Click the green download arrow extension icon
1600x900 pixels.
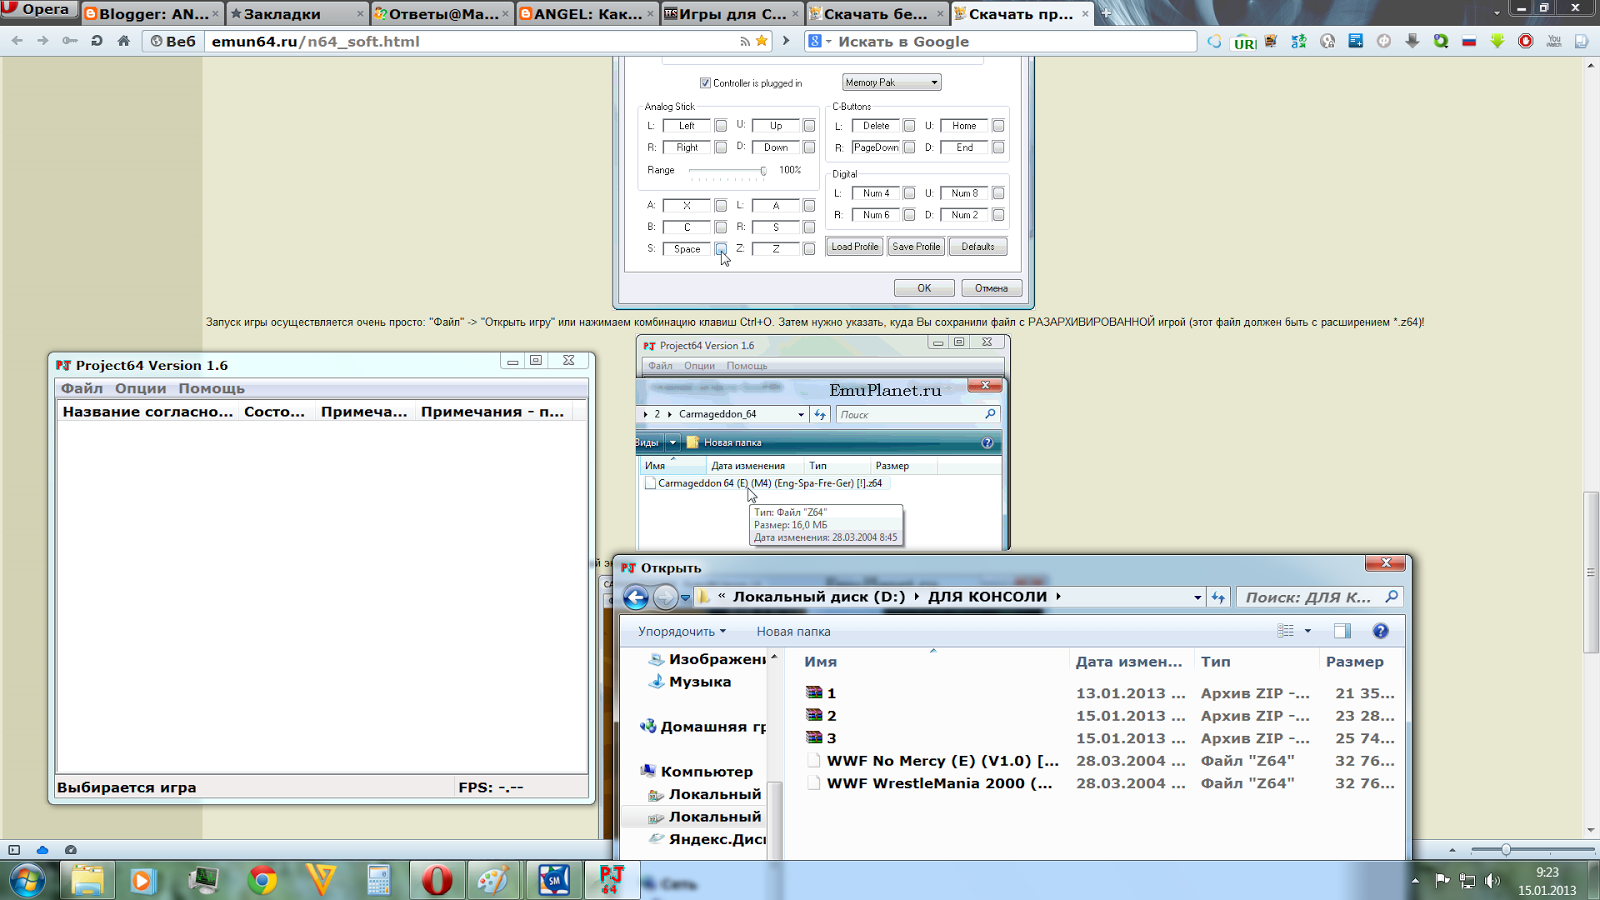pos(1497,41)
